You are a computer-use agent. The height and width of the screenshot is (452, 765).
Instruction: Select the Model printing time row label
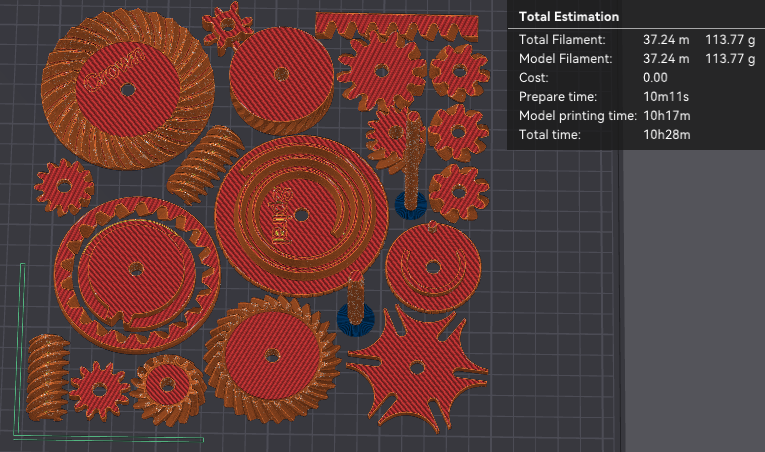point(577,115)
